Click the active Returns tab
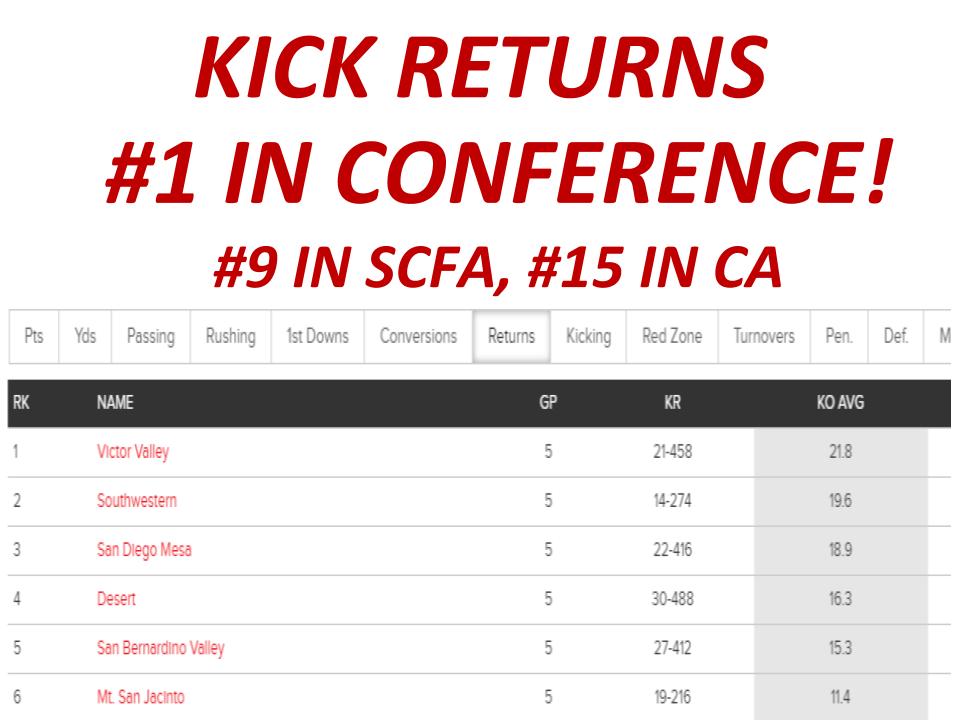Viewport: 960px width, 720px height. point(511,336)
